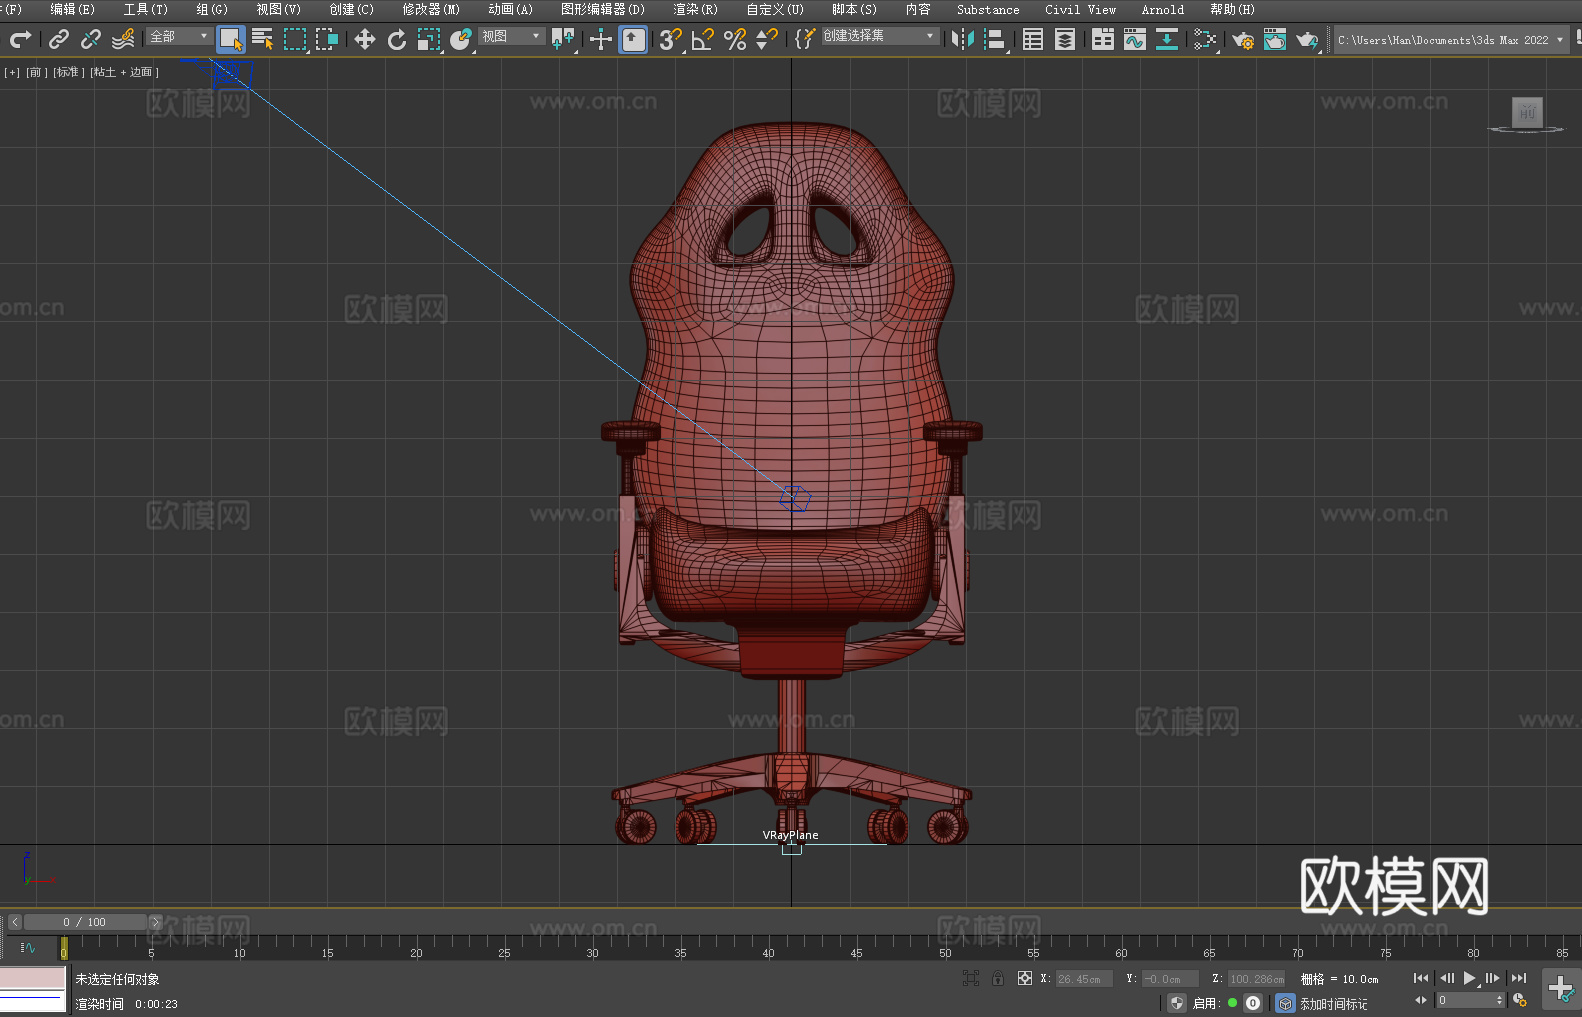
Task: Go to start of animation
Action: click(1421, 978)
